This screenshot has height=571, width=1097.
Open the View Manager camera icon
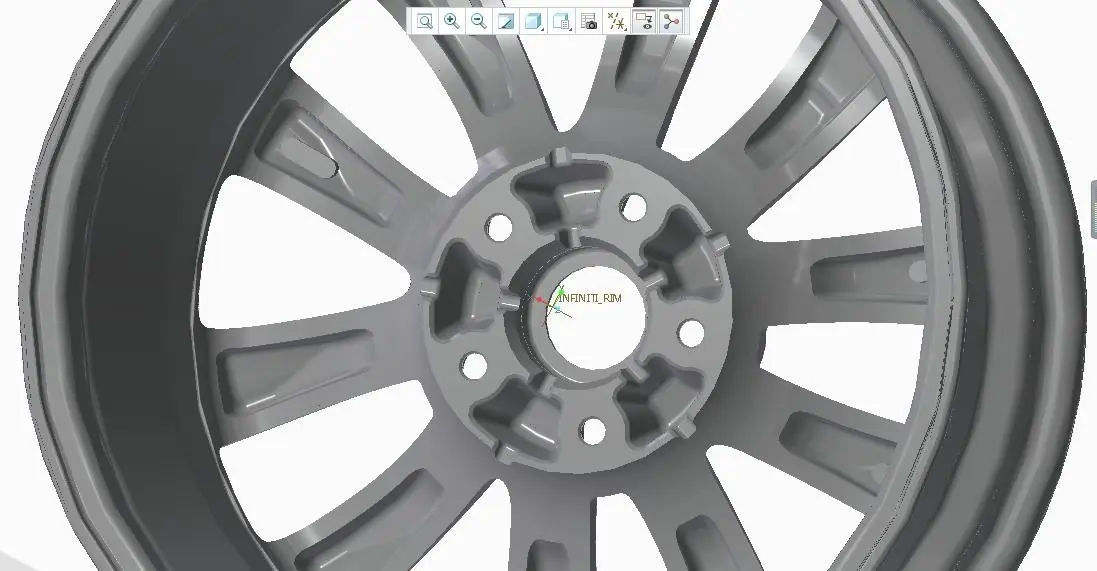[x=589, y=21]
